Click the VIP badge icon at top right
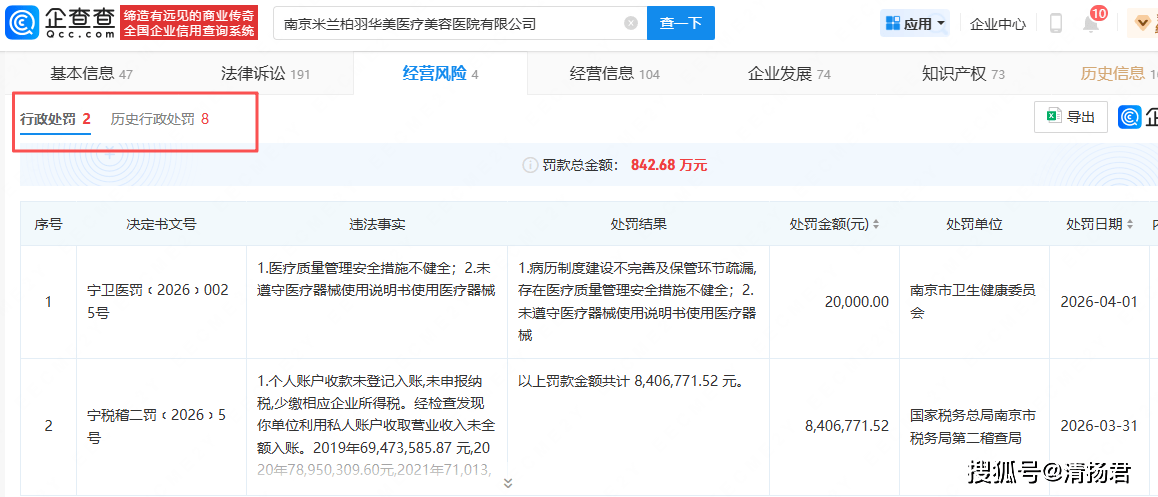1158x497 pixels. (x=1141, y=23)
